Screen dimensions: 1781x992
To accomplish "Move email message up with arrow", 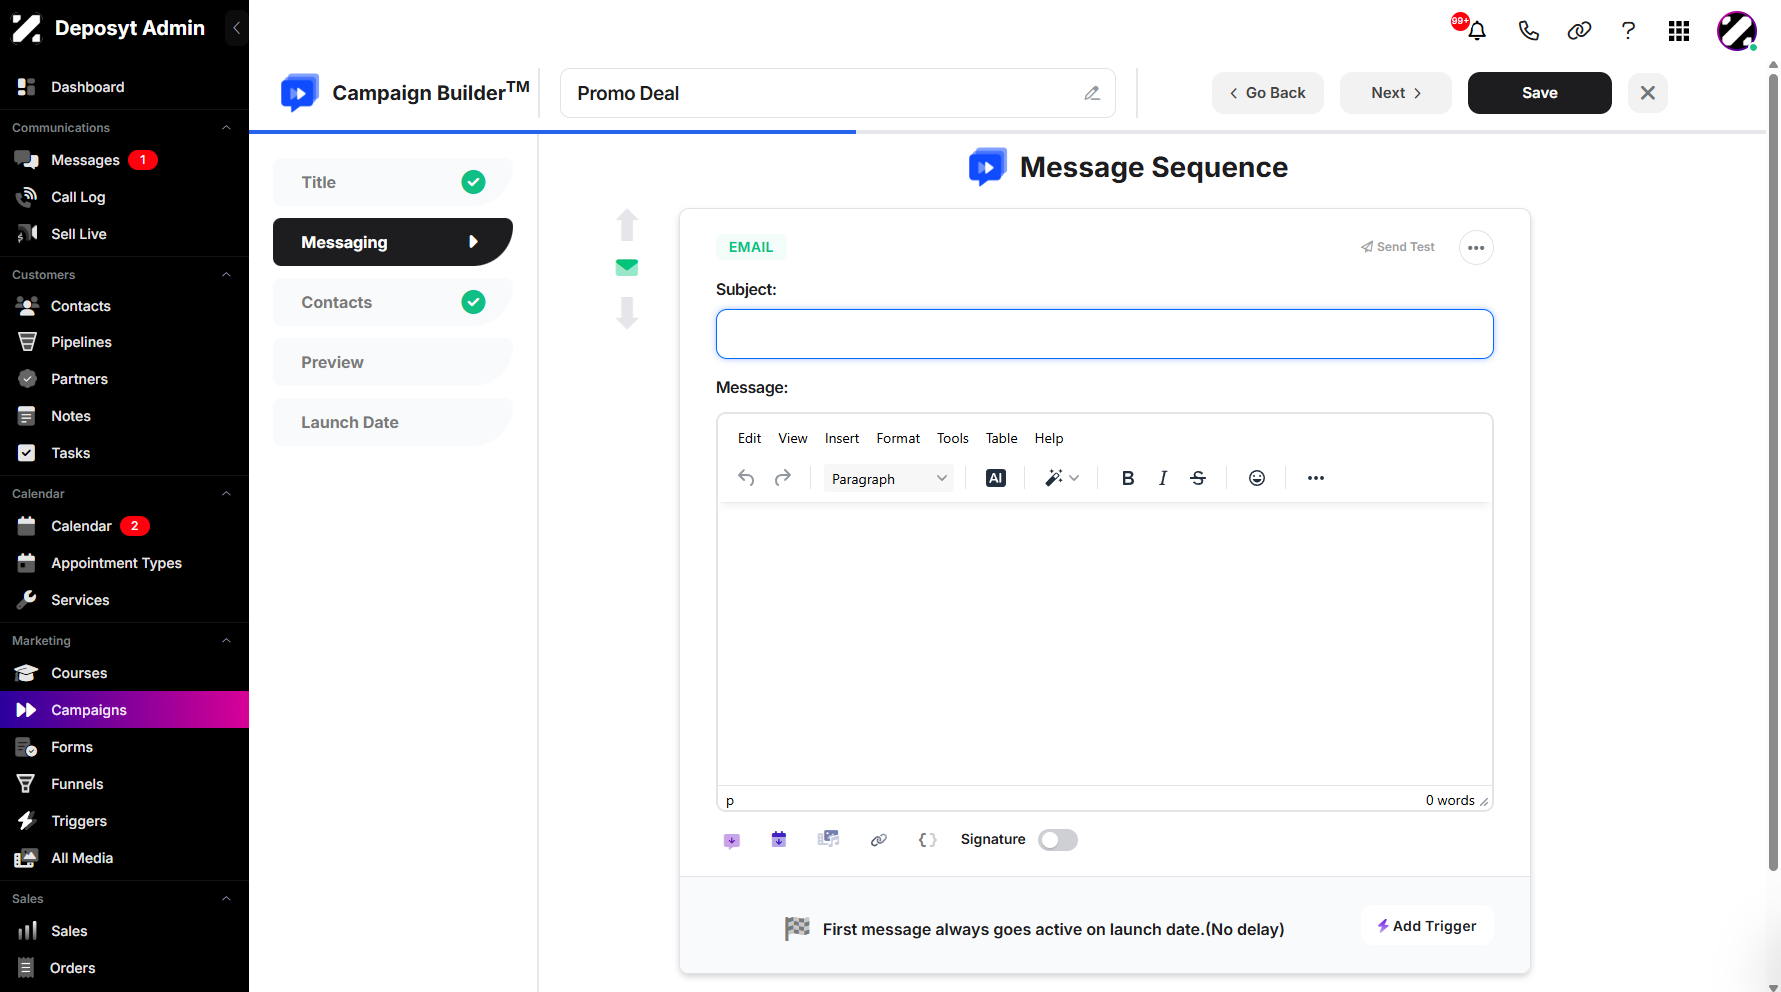I will tap(627, 225).
